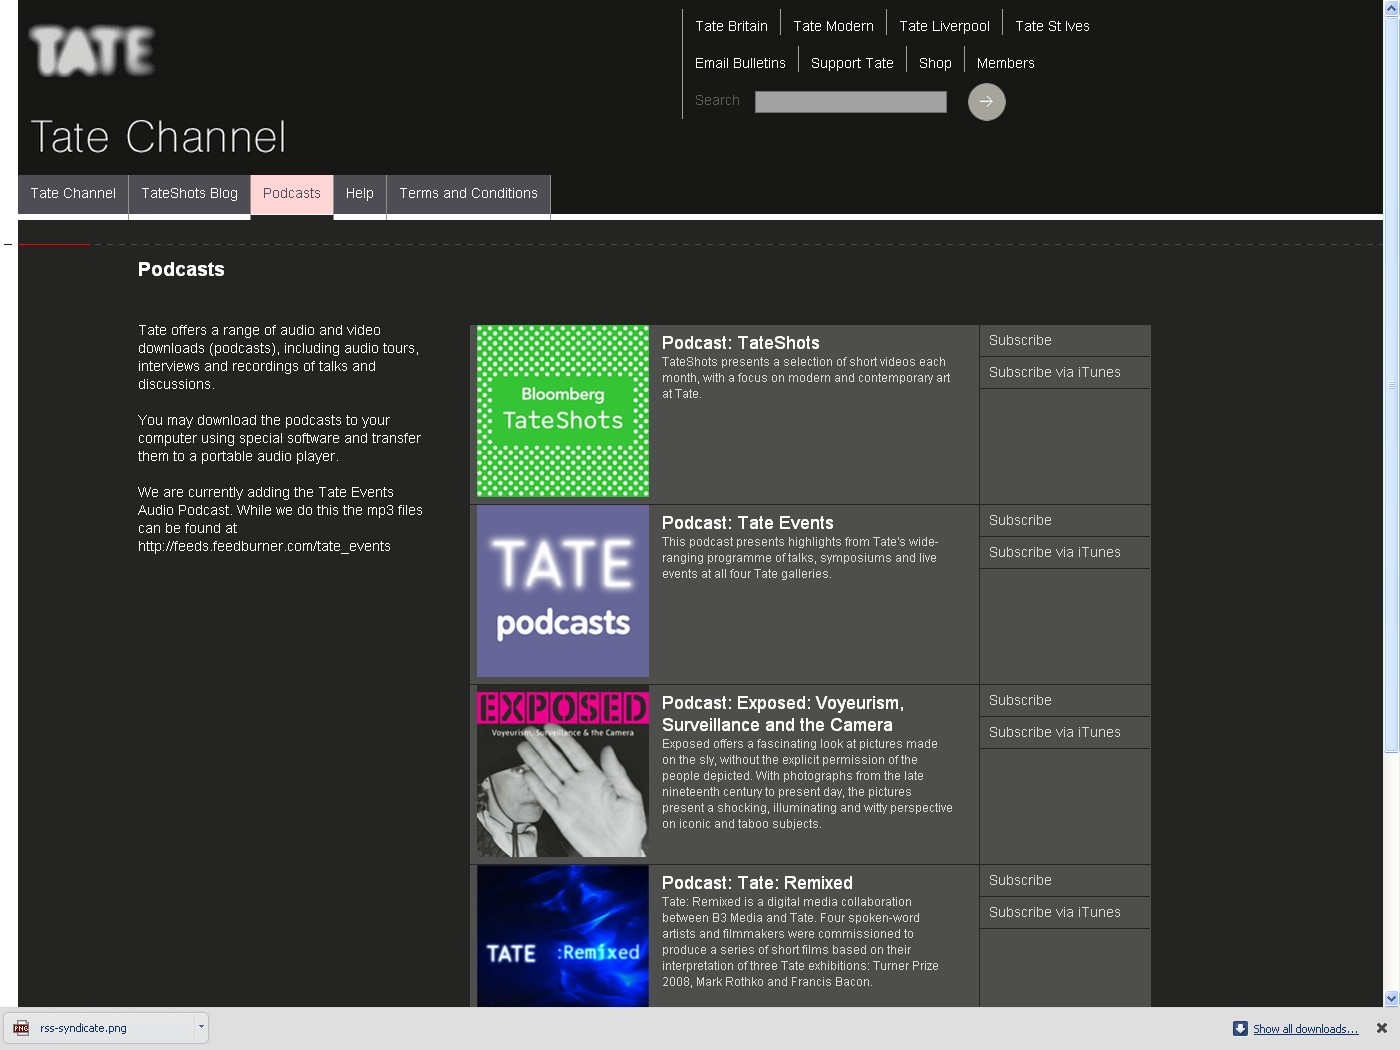Click the Tate podcasts purple thumbnail
Viewport: 1400px width, 1050px height.
point(563,591)
